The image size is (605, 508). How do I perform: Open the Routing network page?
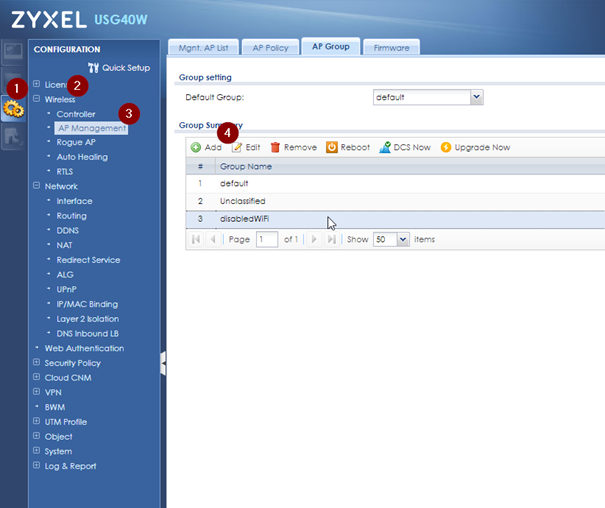(71, 215)
